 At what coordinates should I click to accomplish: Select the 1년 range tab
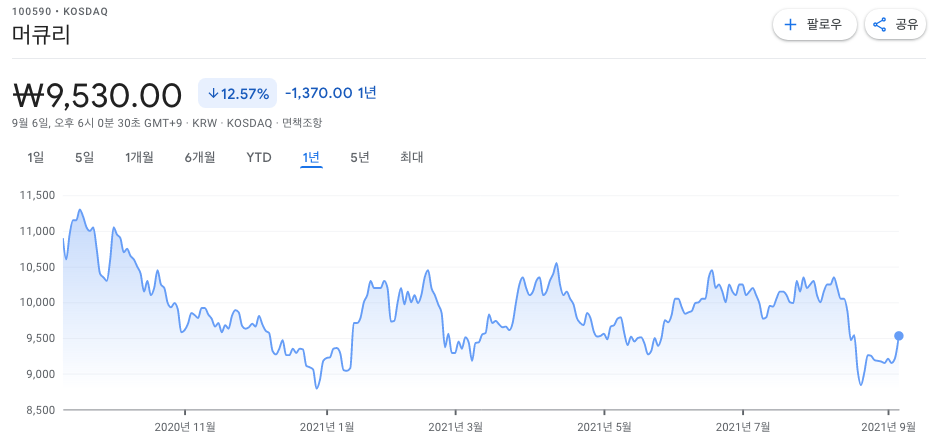click(311, 158)
